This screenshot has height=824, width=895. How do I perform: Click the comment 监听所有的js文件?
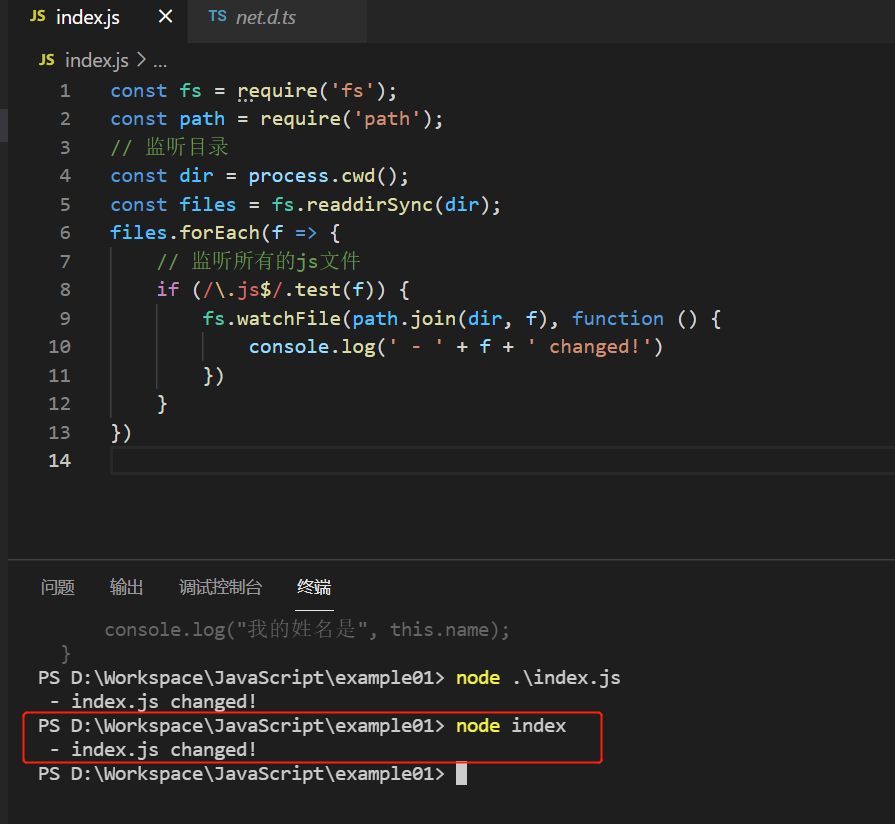(259, 262)
